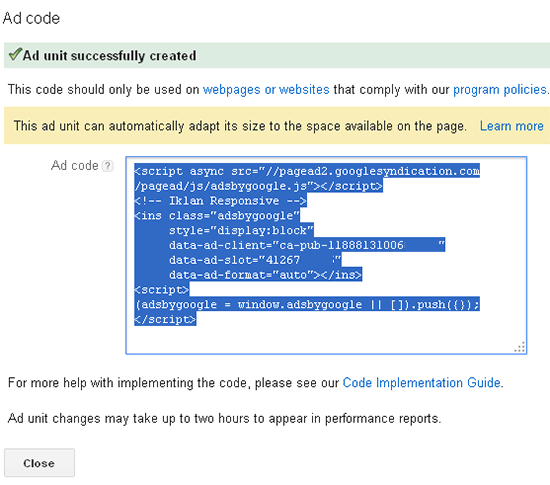The image size is (550, 485).
Task: Click the 'Iklan Responsive' comment line
Action: (x=221, y=201)
